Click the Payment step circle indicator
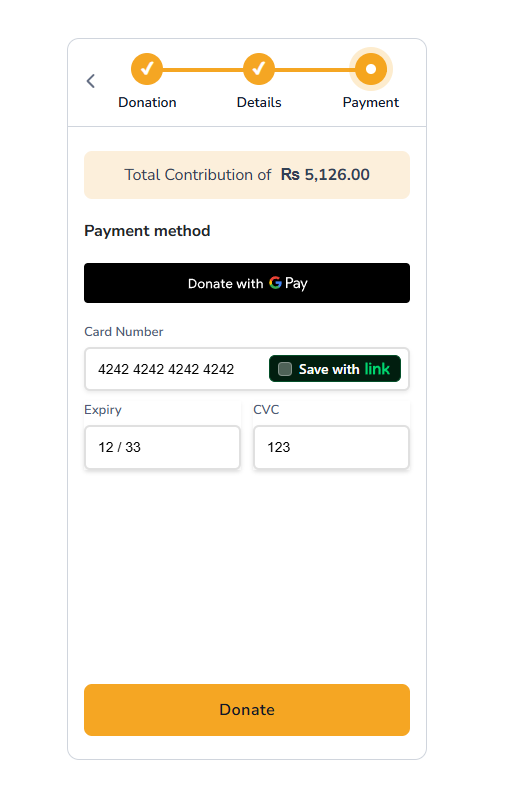The width and height of the screenshot is (508, 801). pos(371,69)
